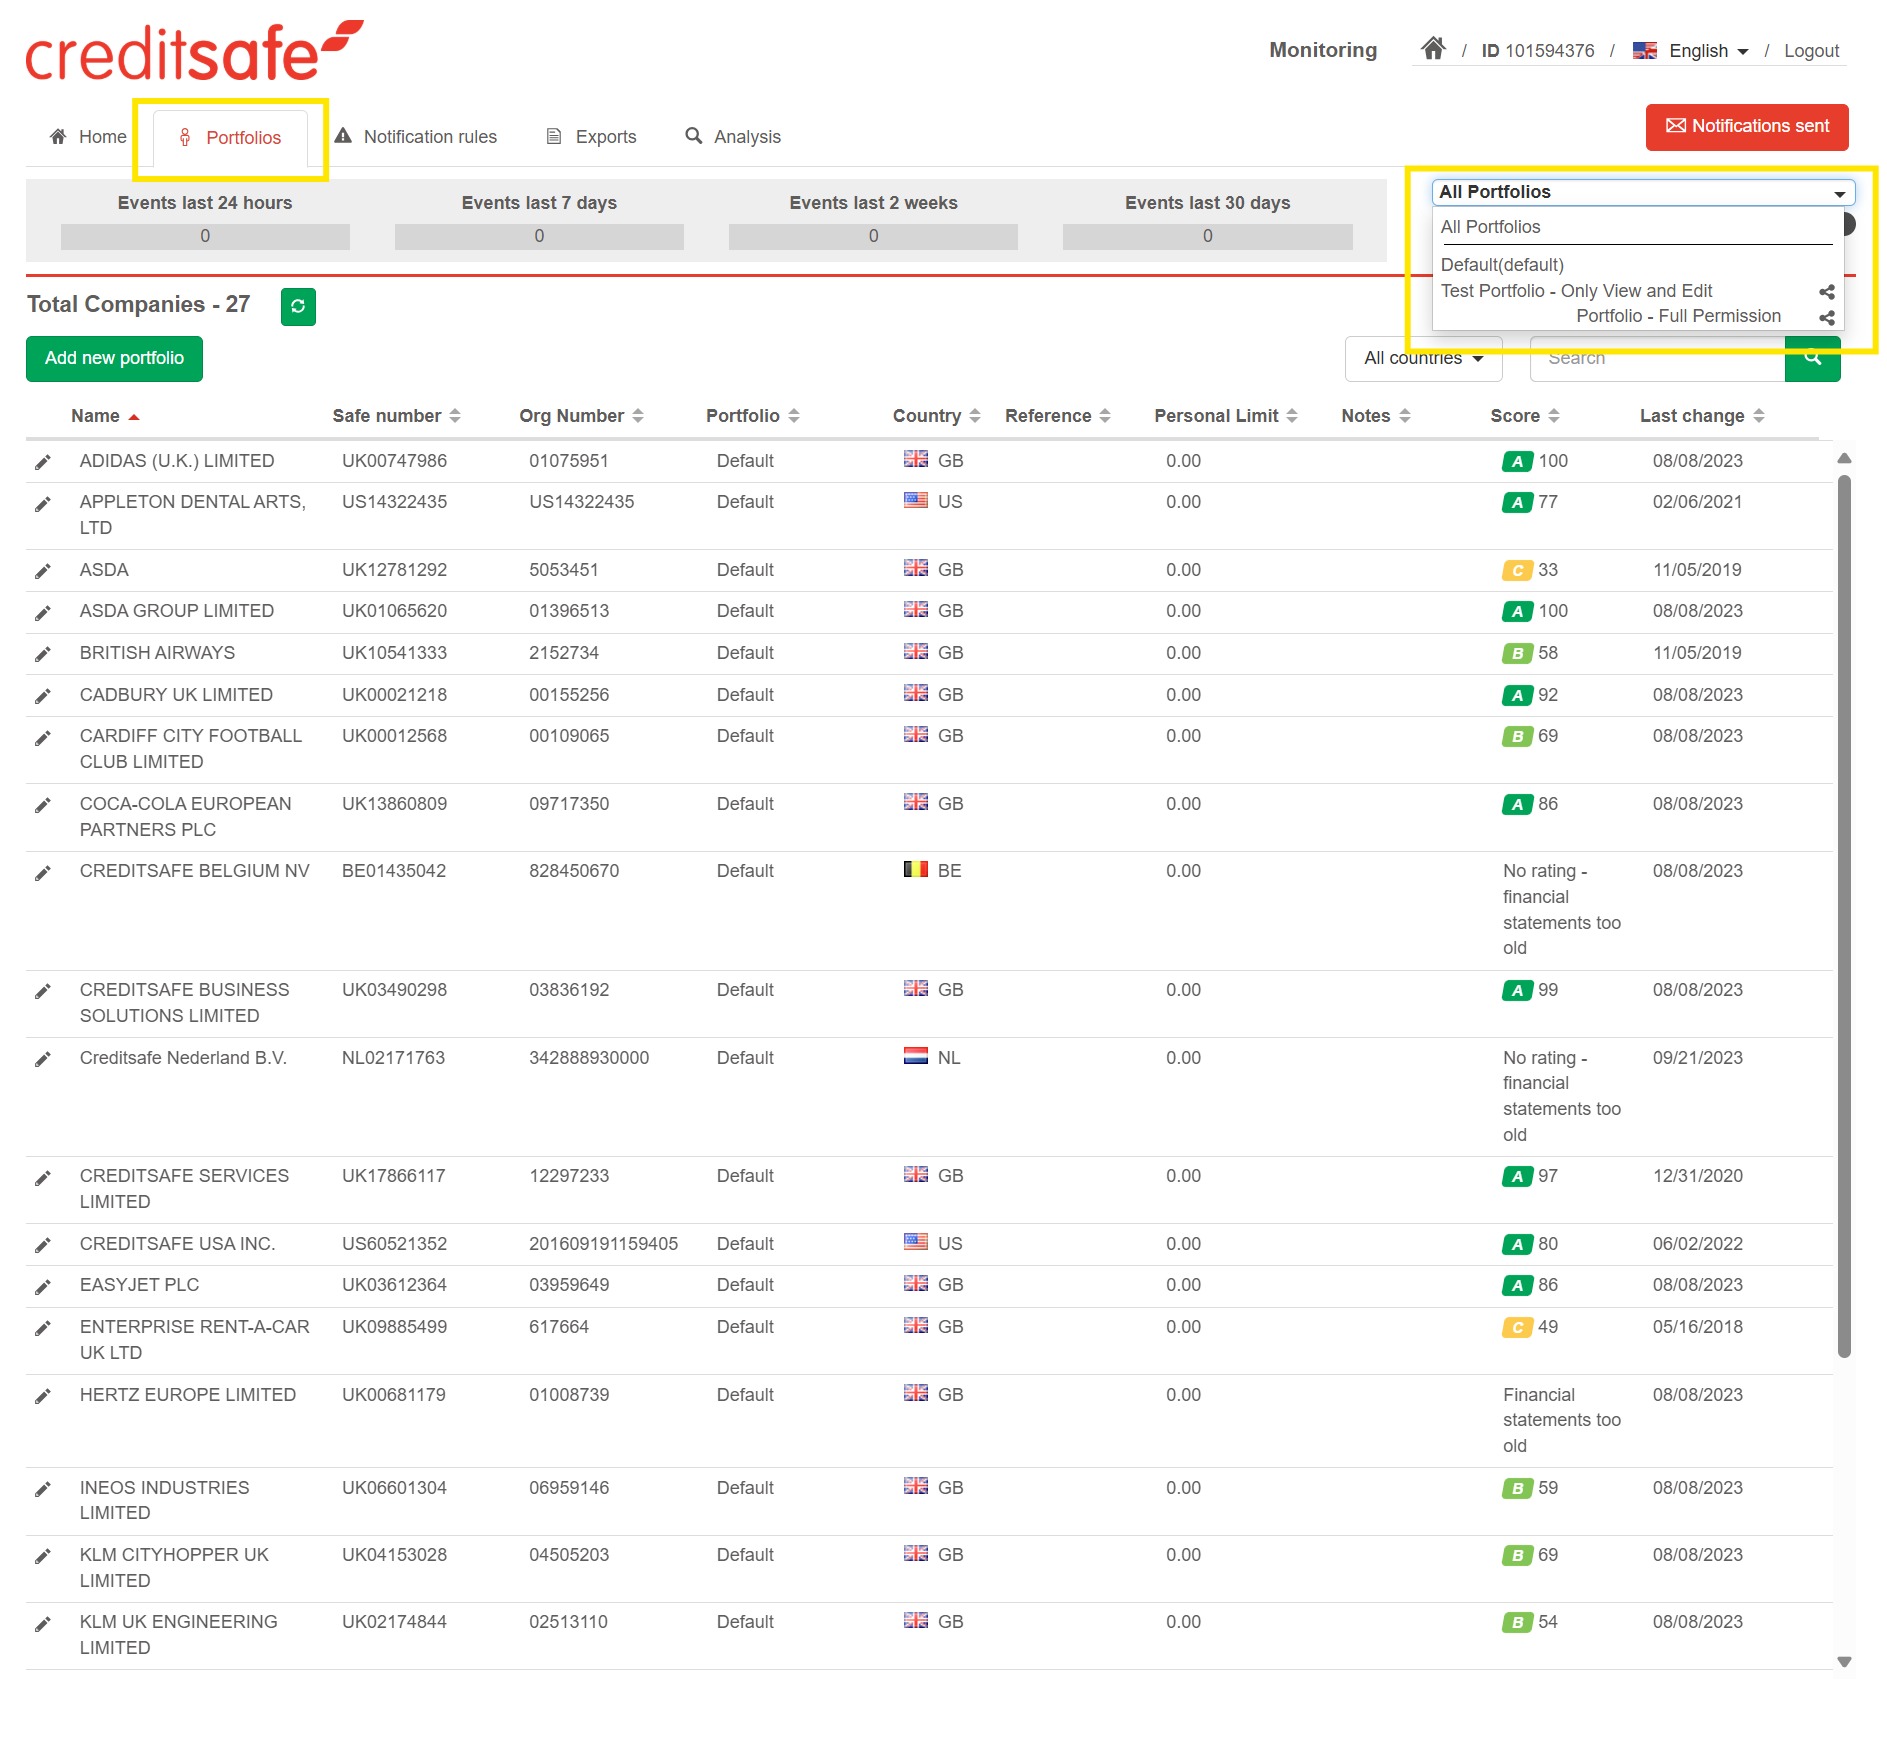
Task: Sort table by Org Number column
Action: 581,416
